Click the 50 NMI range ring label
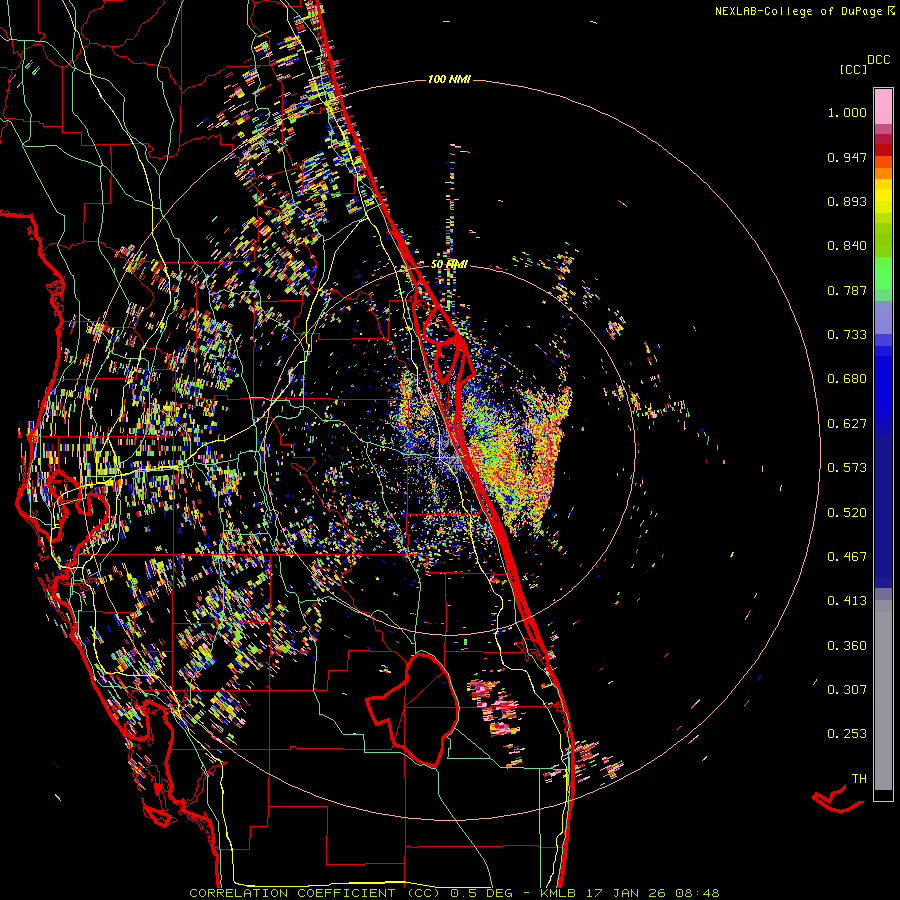 (x=450, y=264)
